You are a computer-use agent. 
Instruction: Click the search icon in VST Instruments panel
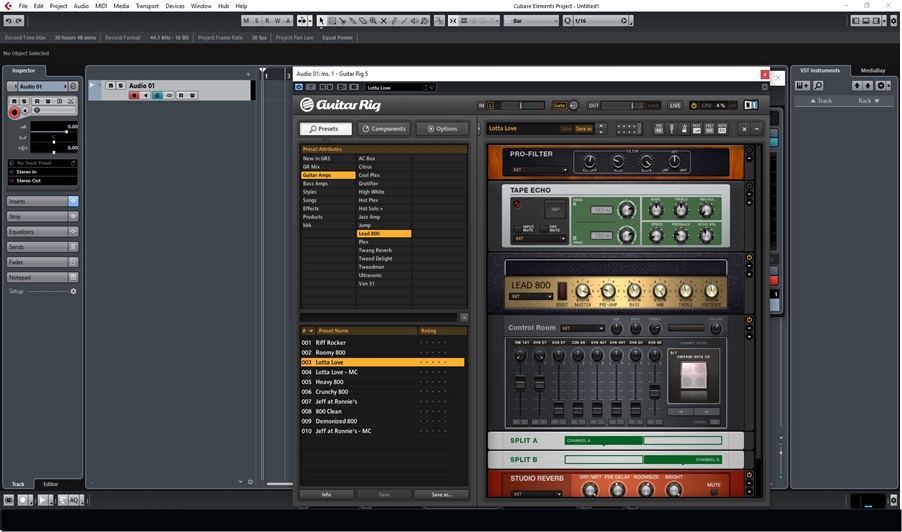coord(818,86)
